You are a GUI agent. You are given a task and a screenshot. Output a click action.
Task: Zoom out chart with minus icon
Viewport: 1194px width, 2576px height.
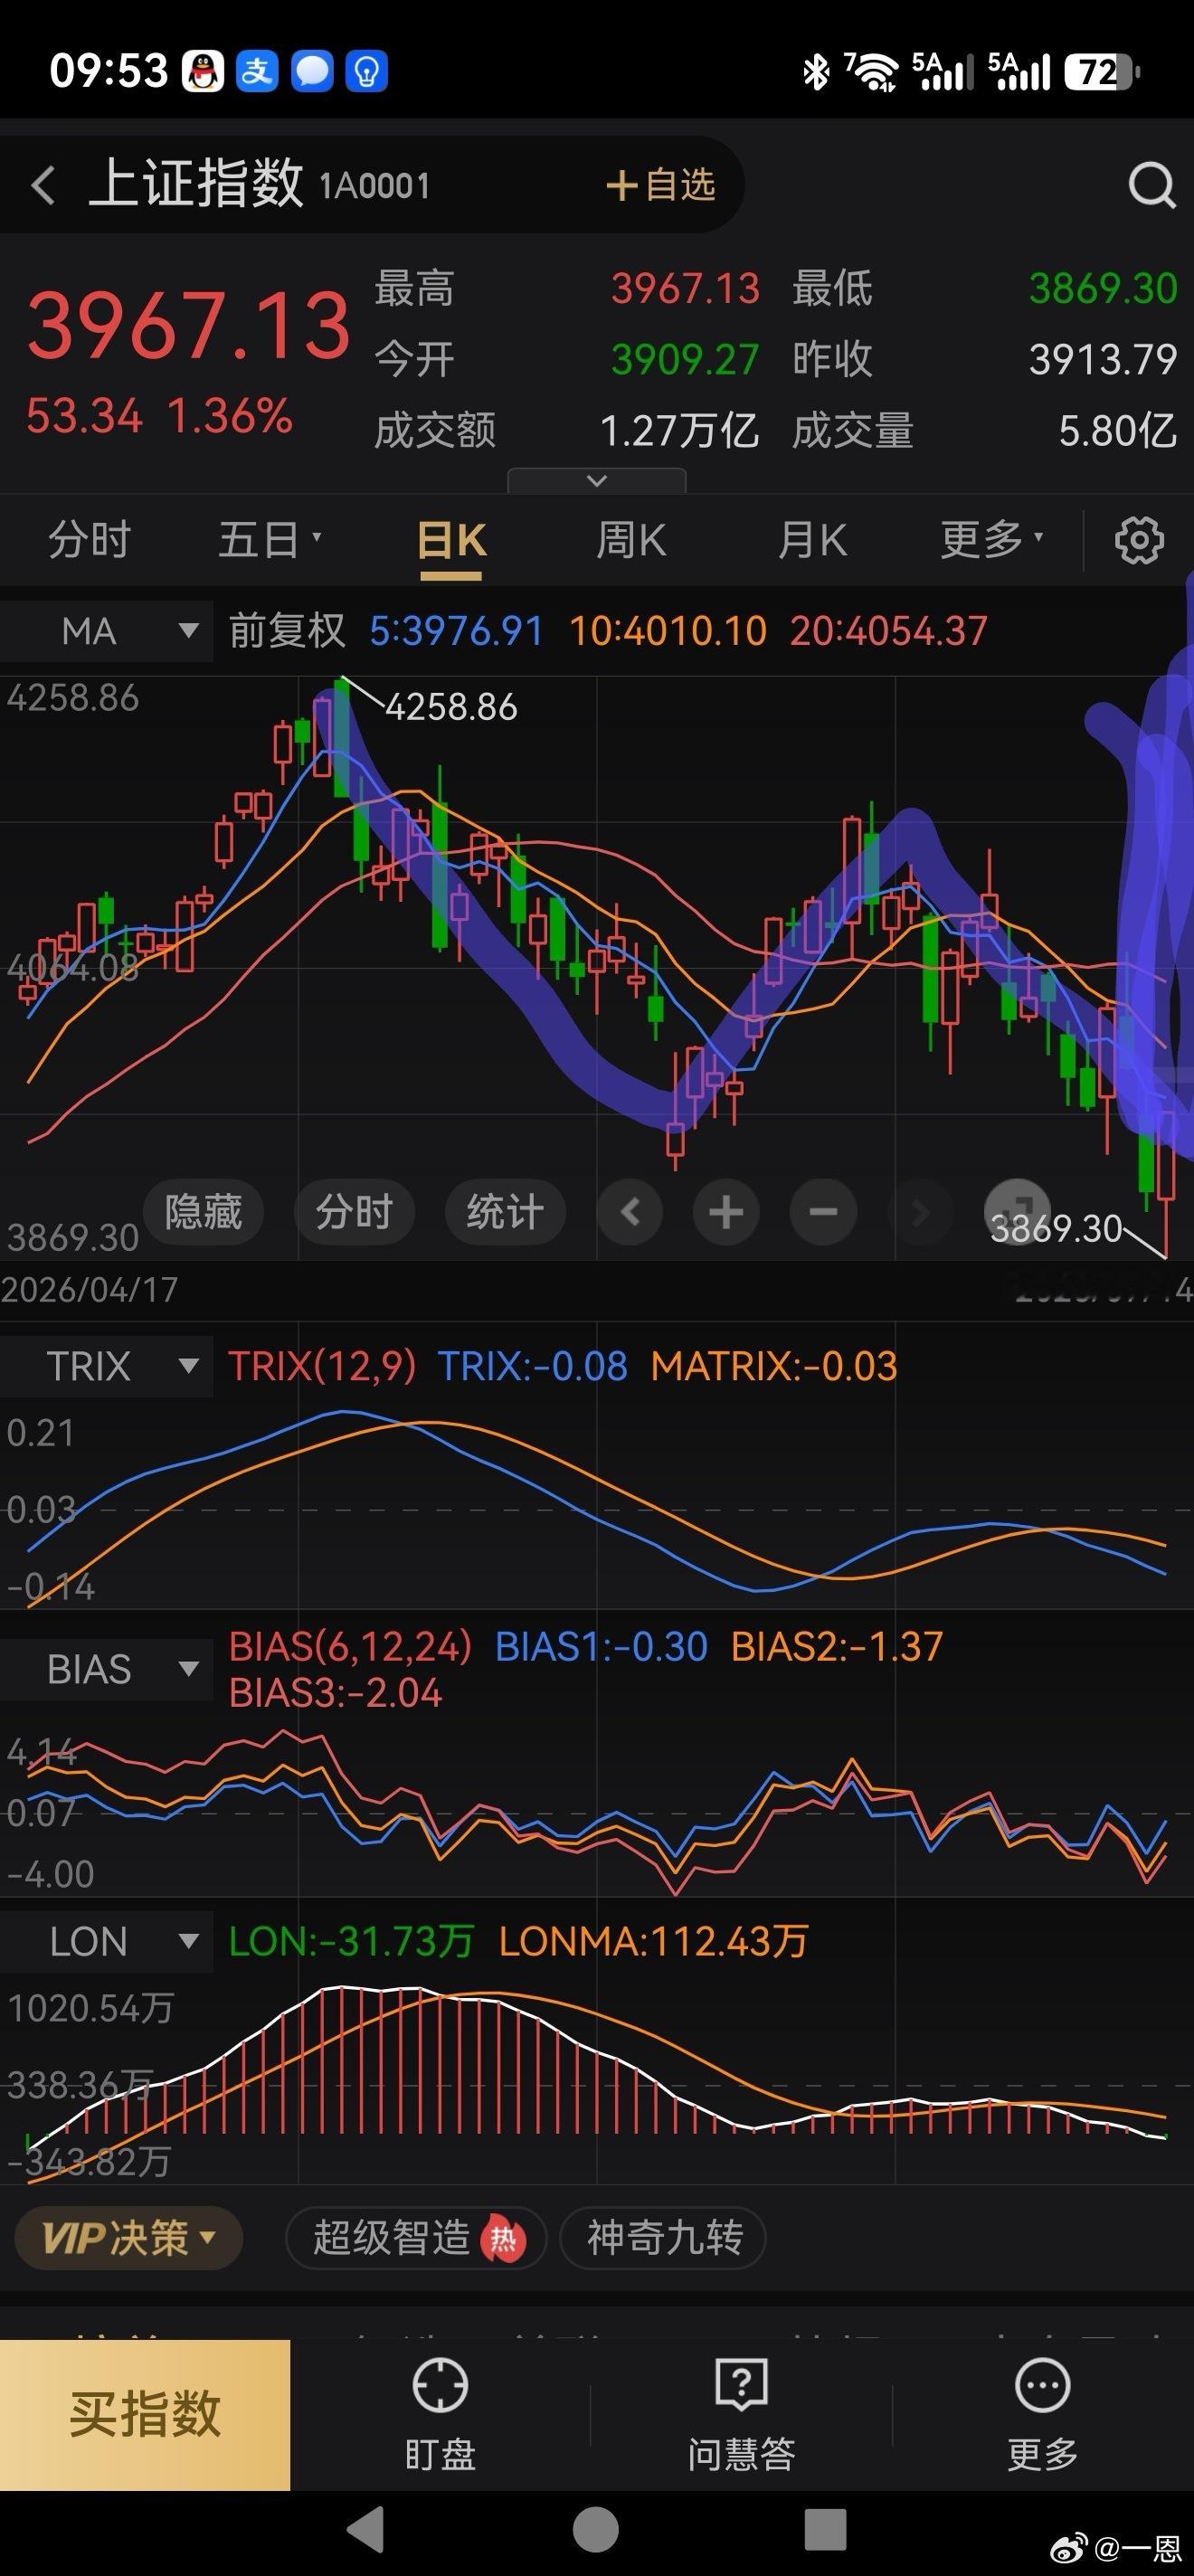coord(823,1212)
